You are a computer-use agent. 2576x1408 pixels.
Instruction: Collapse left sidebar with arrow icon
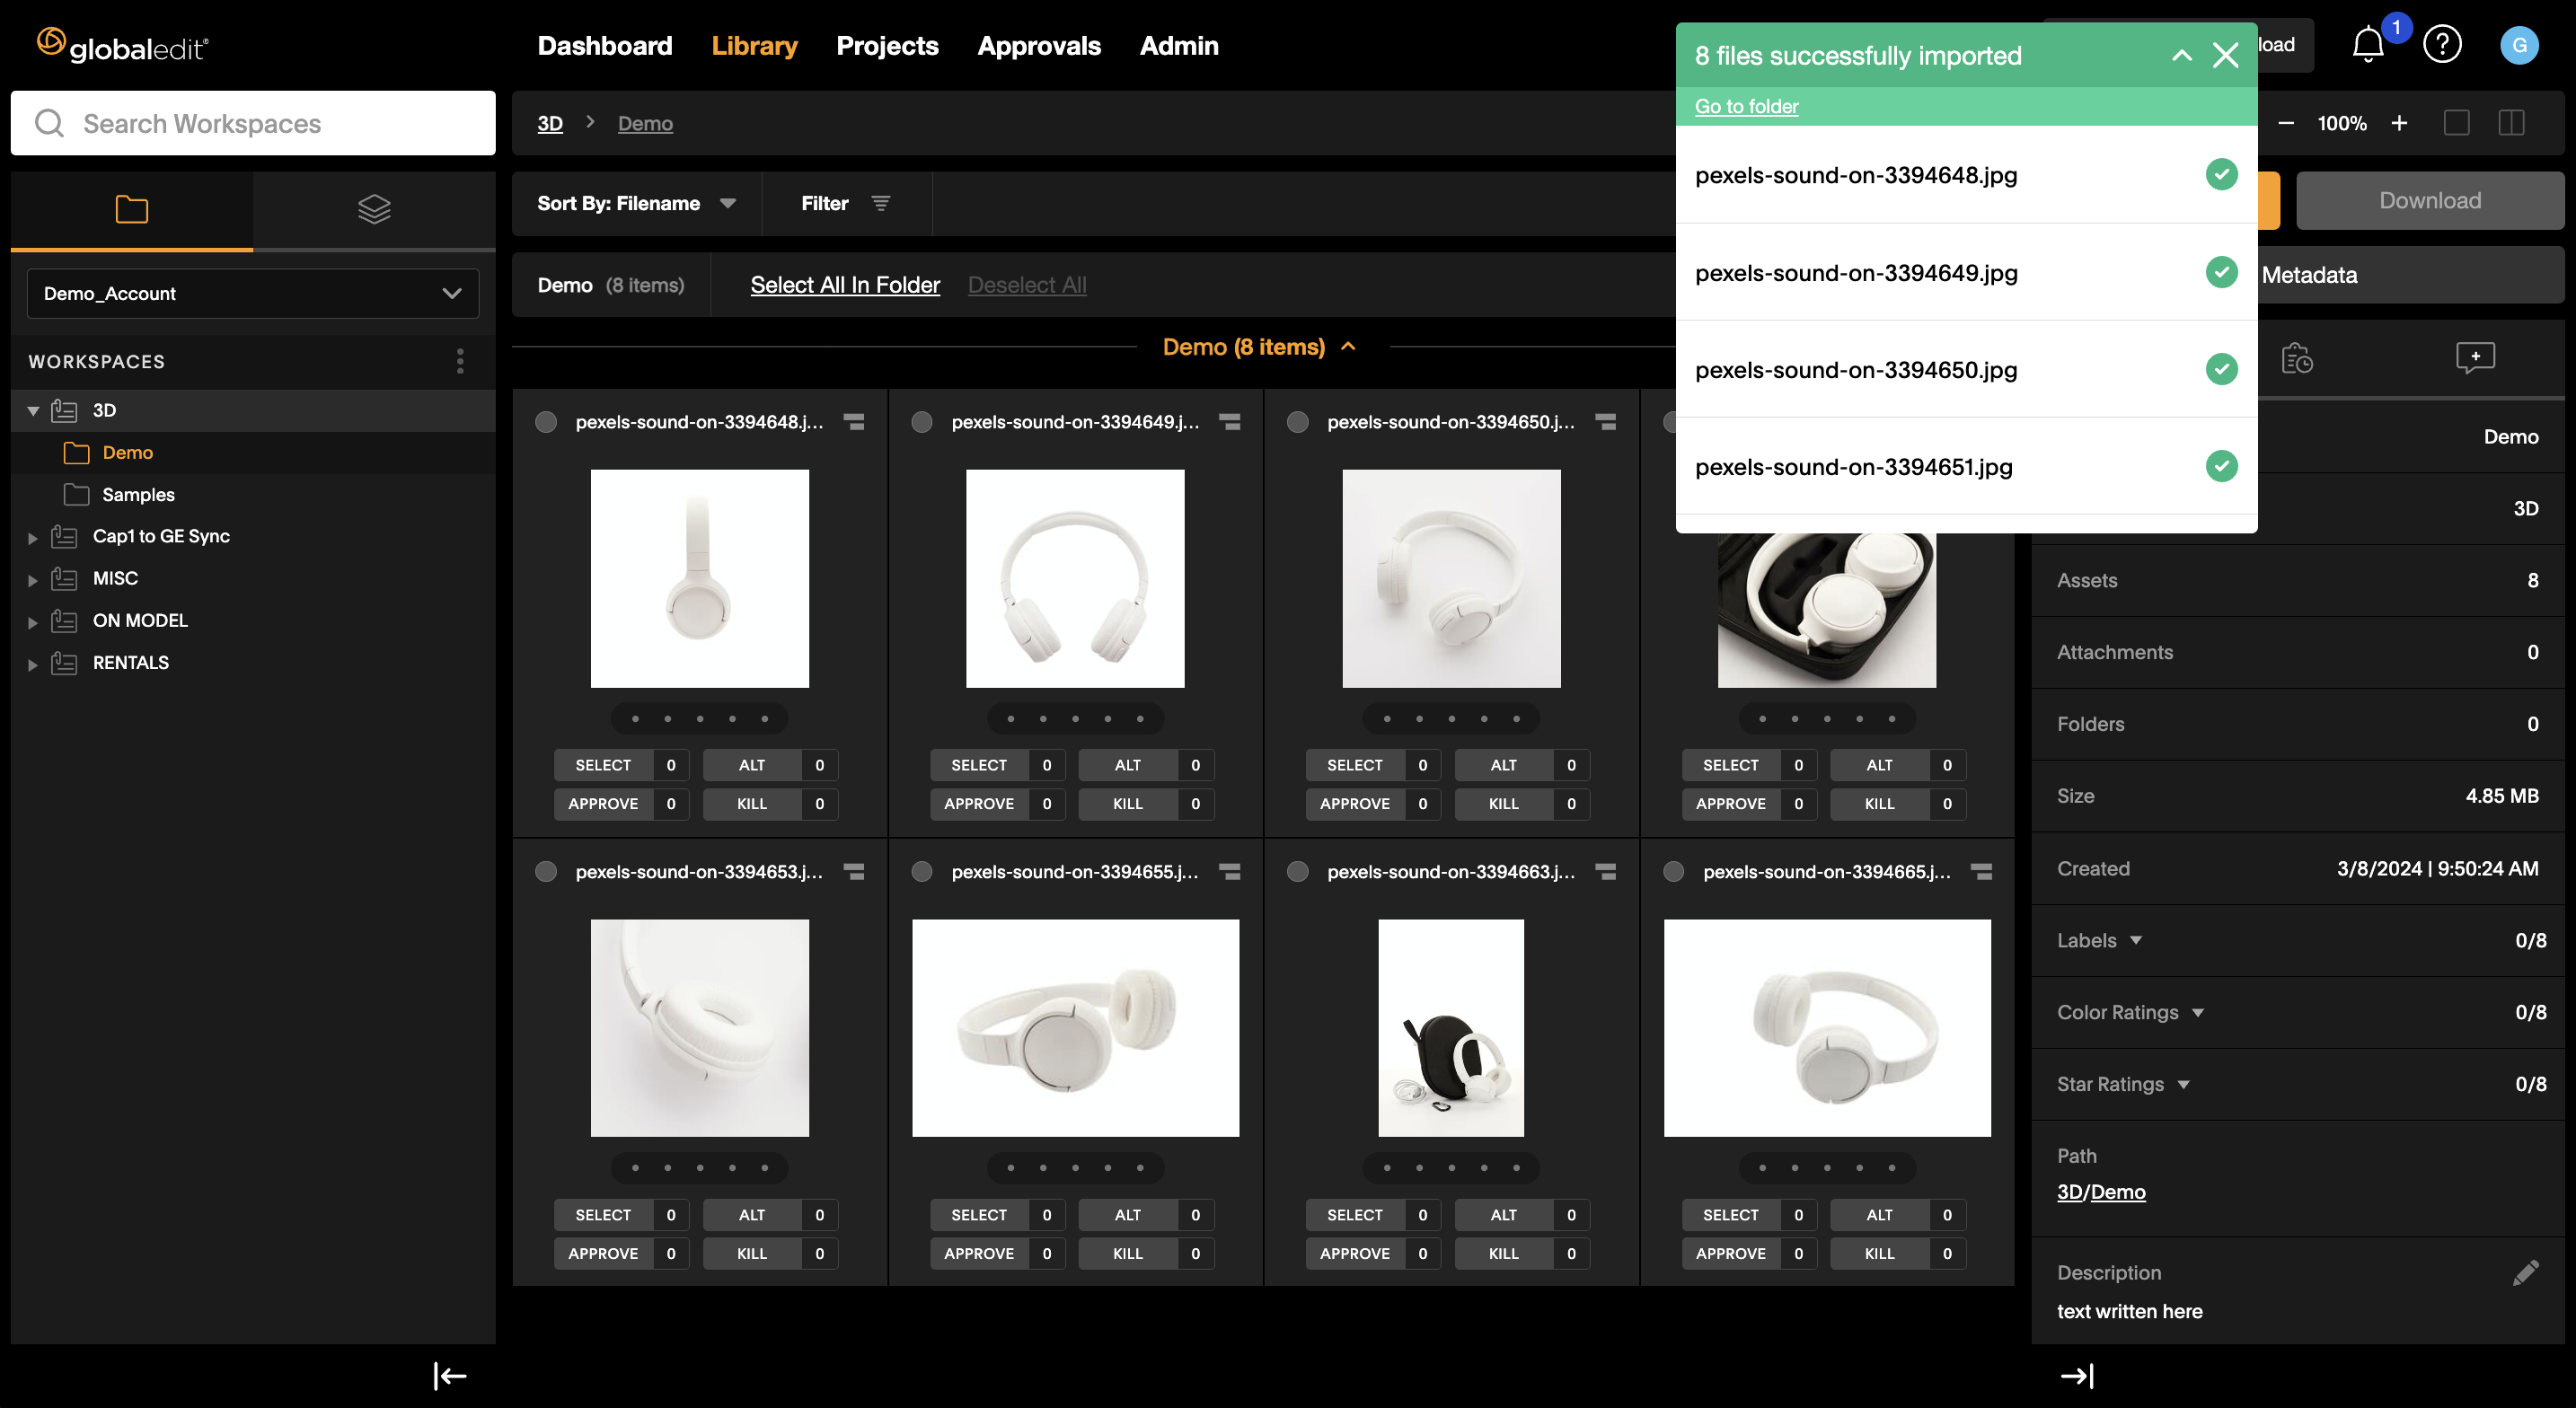450,1376
